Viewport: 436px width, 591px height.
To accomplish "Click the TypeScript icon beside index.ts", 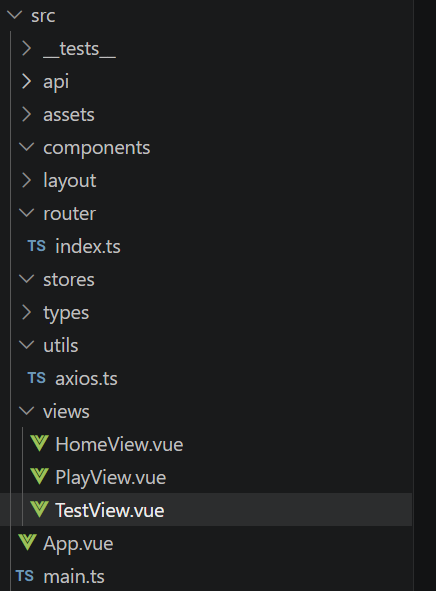I will (37, 246).
